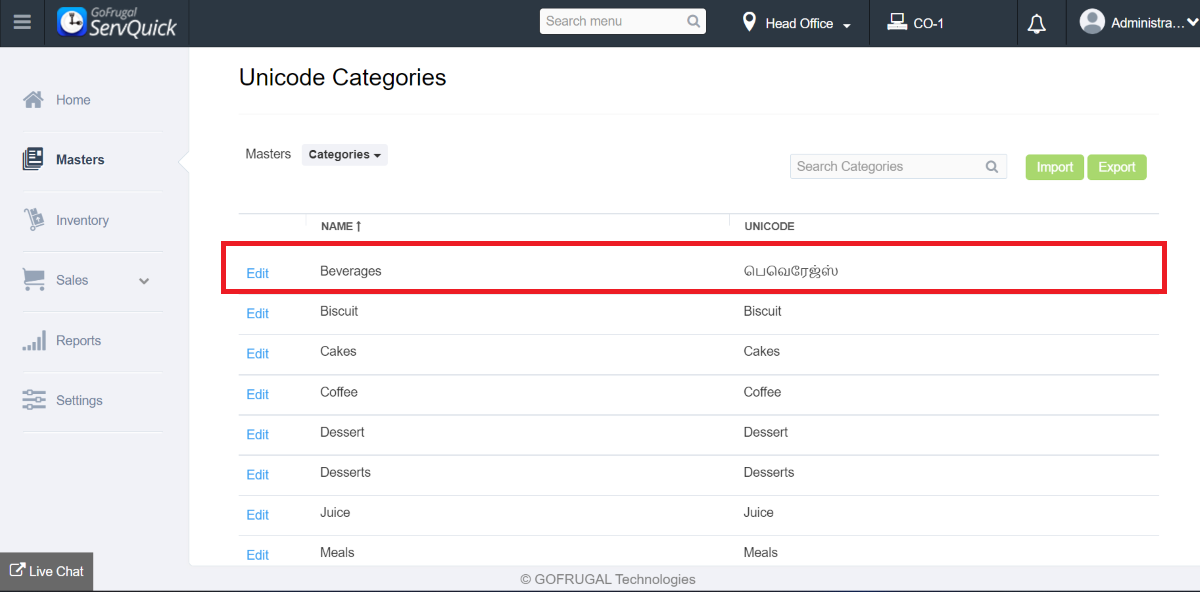Click the Export button
The height and width of the screenshot is (592, 1200).
point(1116,167)
